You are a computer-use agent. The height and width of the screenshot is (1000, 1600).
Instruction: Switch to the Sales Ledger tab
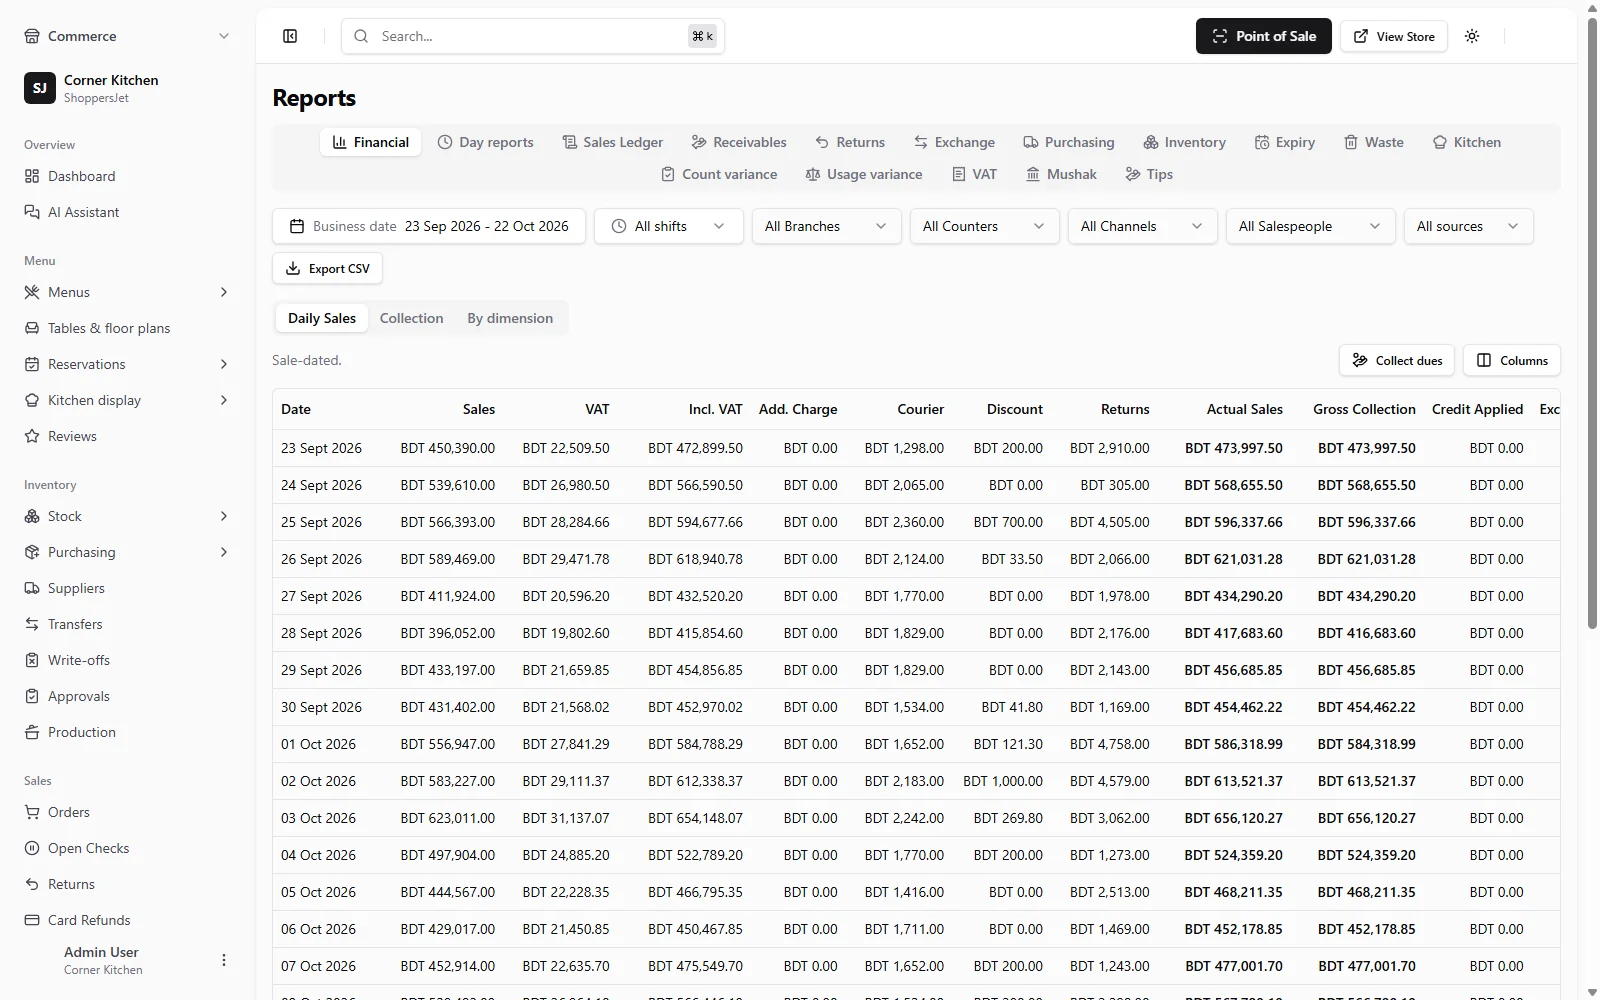pyautogui.click(x=613, y=142)
